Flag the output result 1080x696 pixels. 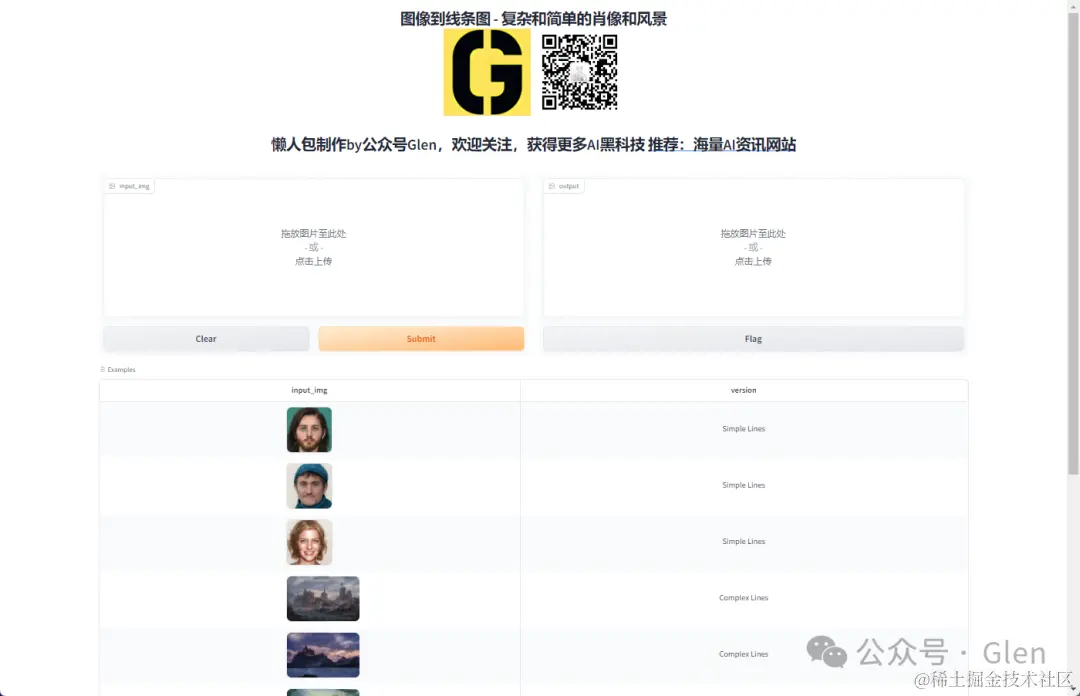click(753, 338)
